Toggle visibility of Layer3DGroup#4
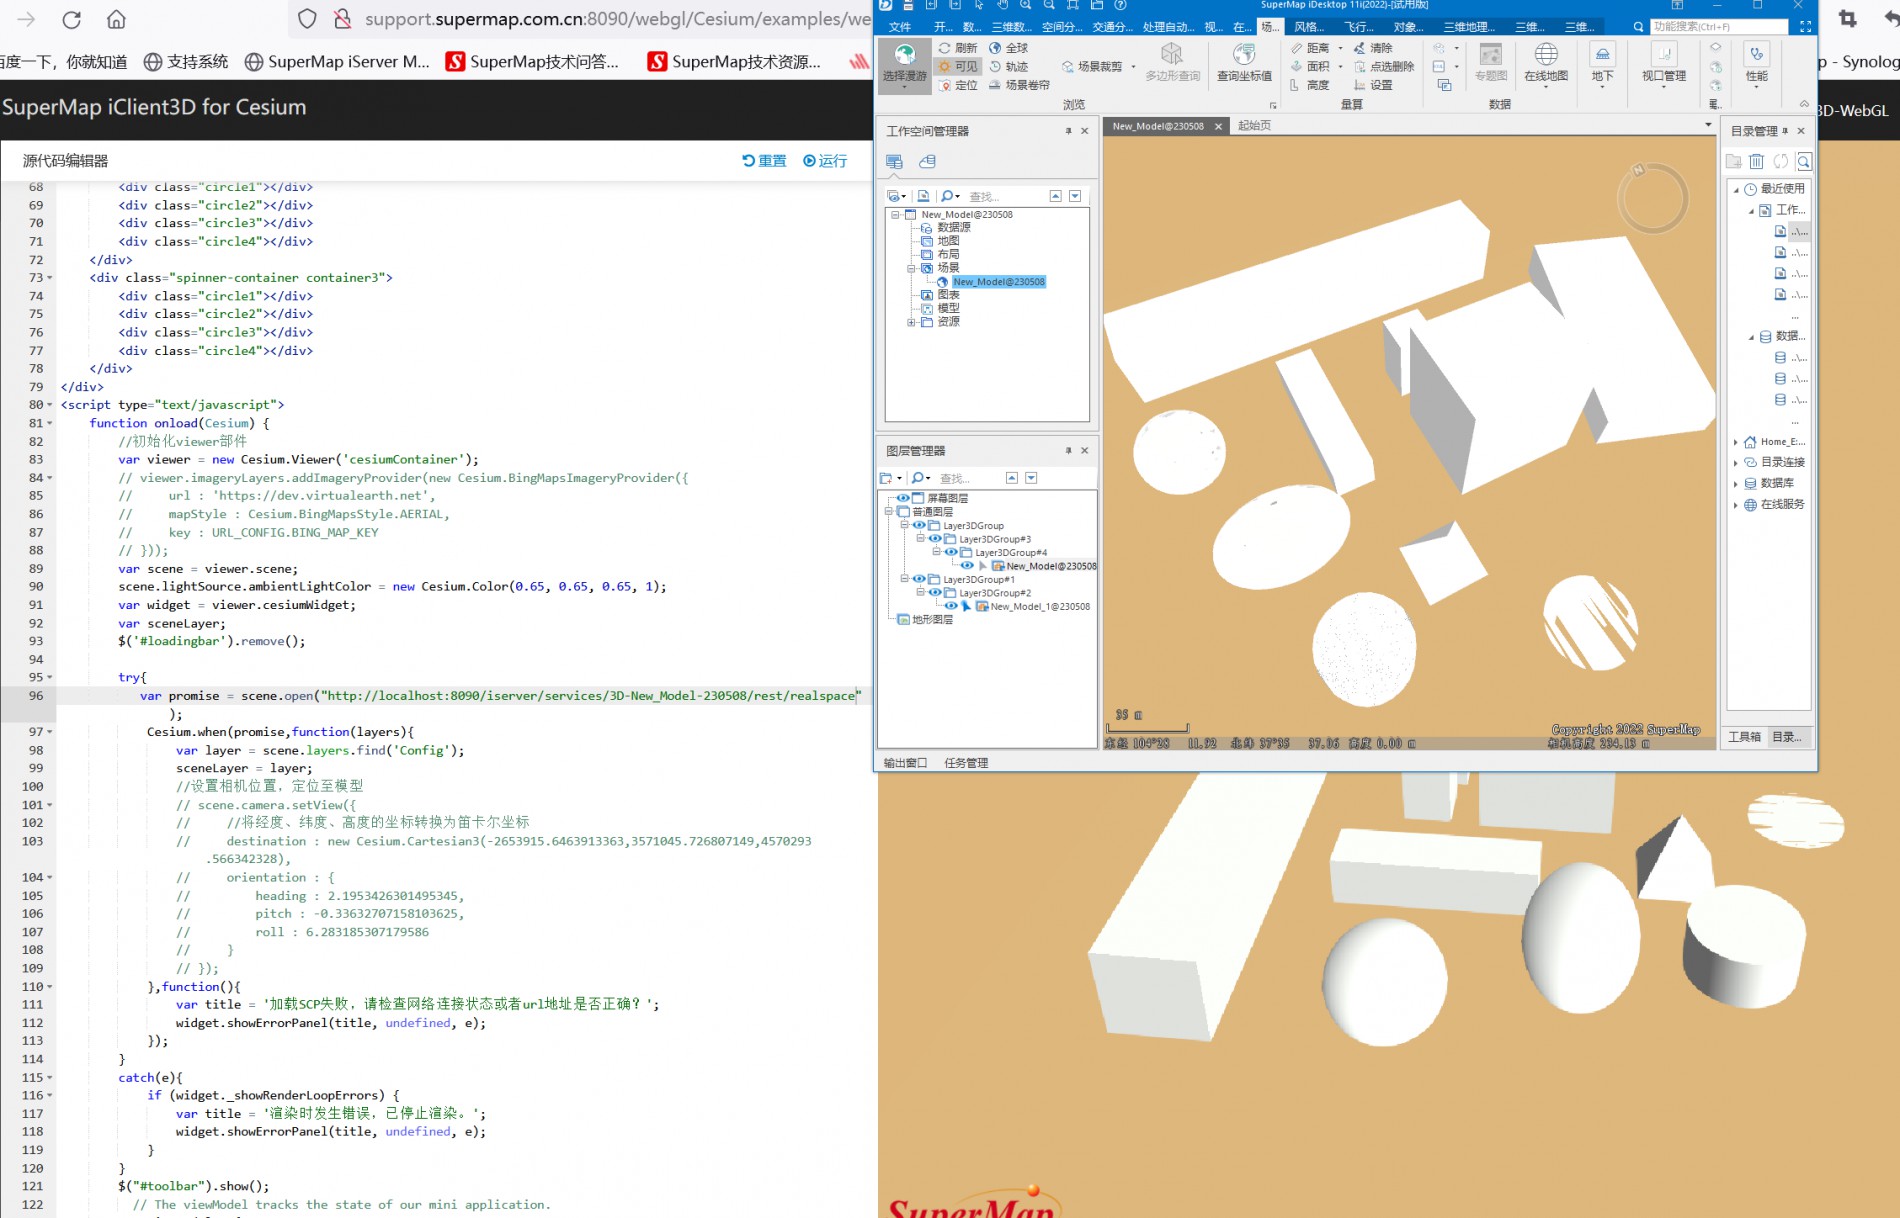 (x=951, y=552)
